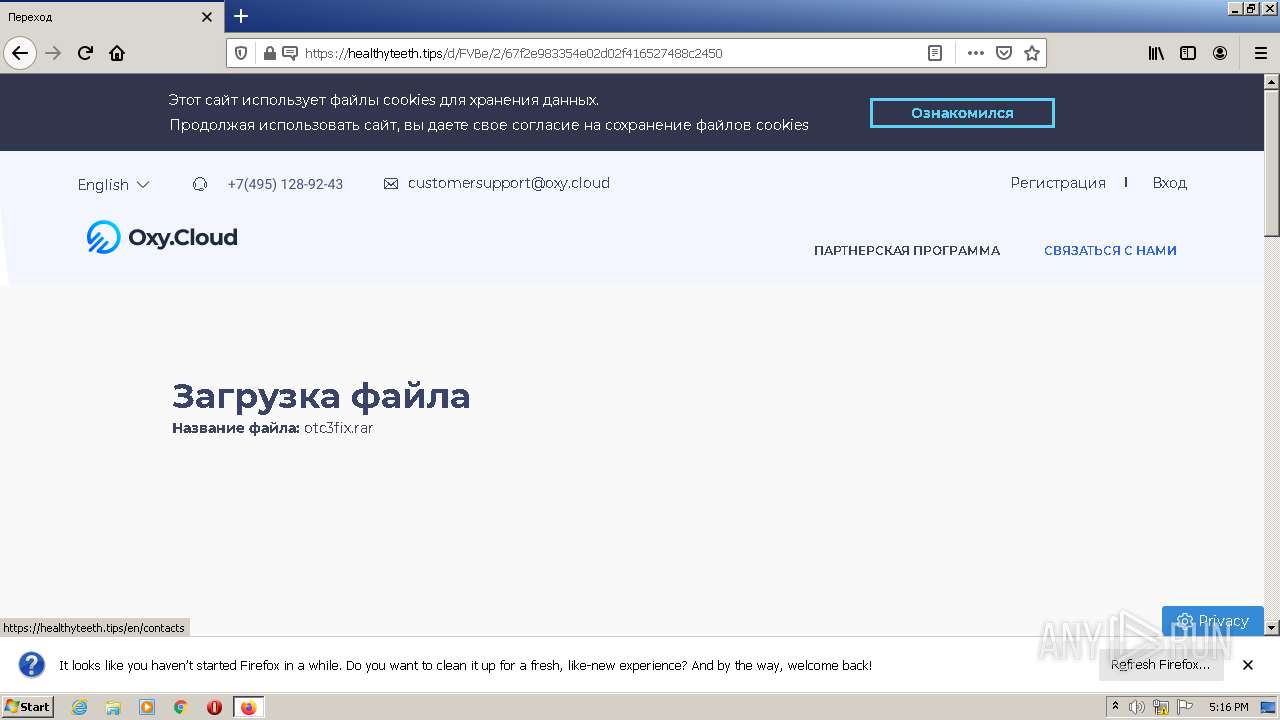Show hidden system tray icons

[1116, 707]
